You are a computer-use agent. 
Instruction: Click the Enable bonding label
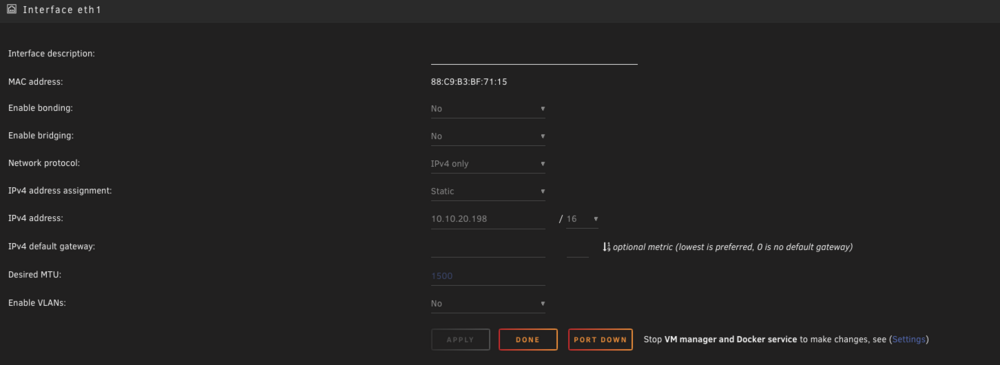pos(41,108)
